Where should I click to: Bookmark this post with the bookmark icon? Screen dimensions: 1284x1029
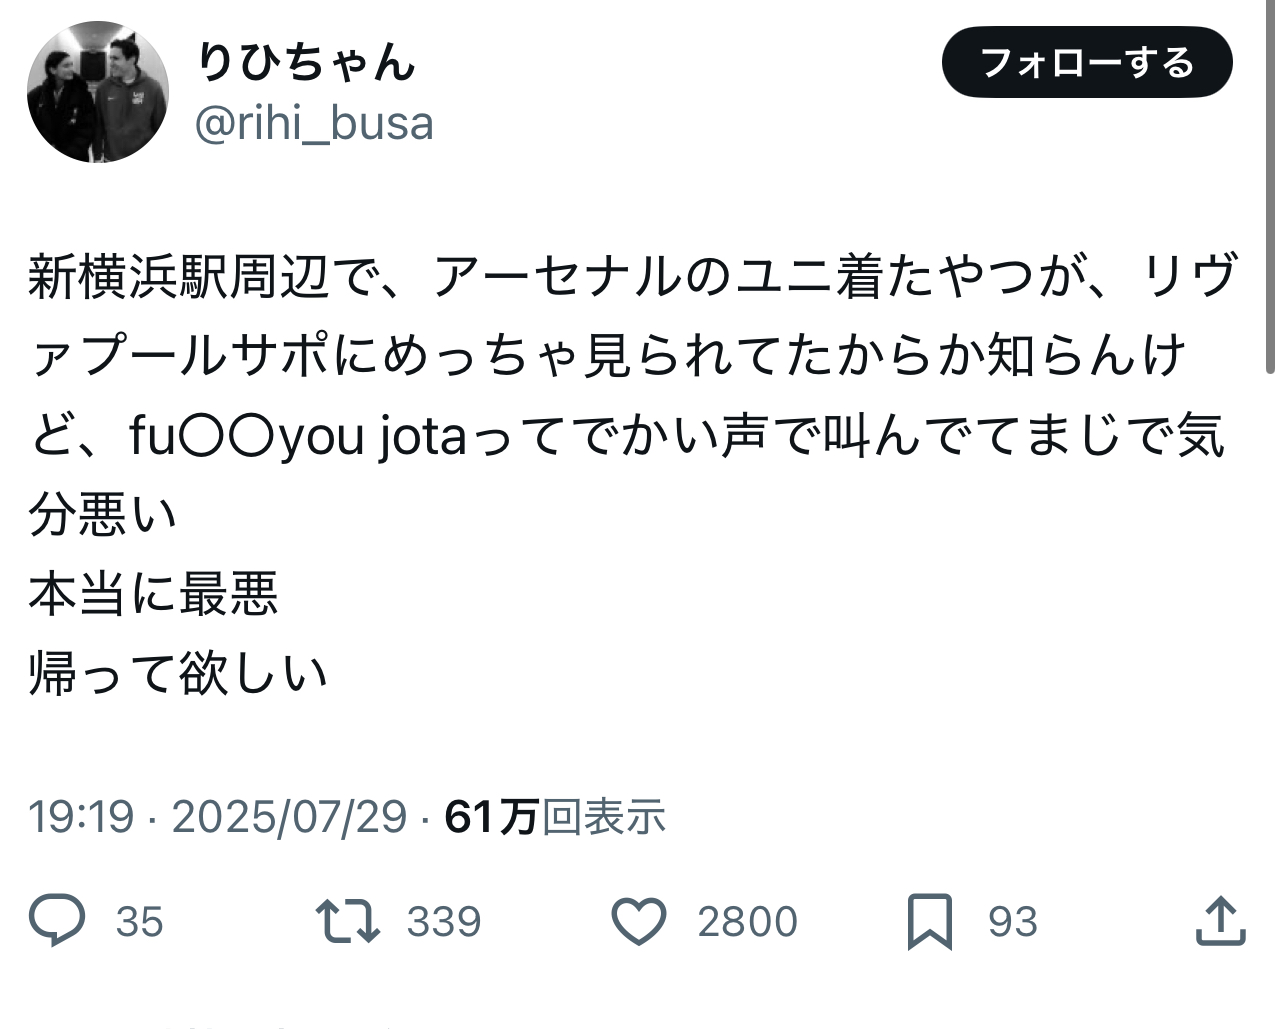(x=929, y=921)
